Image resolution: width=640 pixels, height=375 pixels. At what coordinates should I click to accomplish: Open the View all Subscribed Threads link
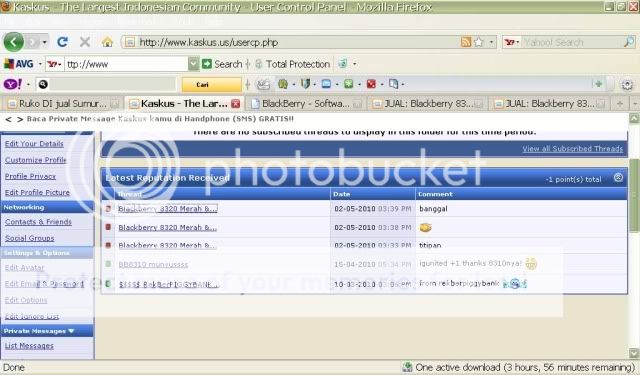point(573,149)
